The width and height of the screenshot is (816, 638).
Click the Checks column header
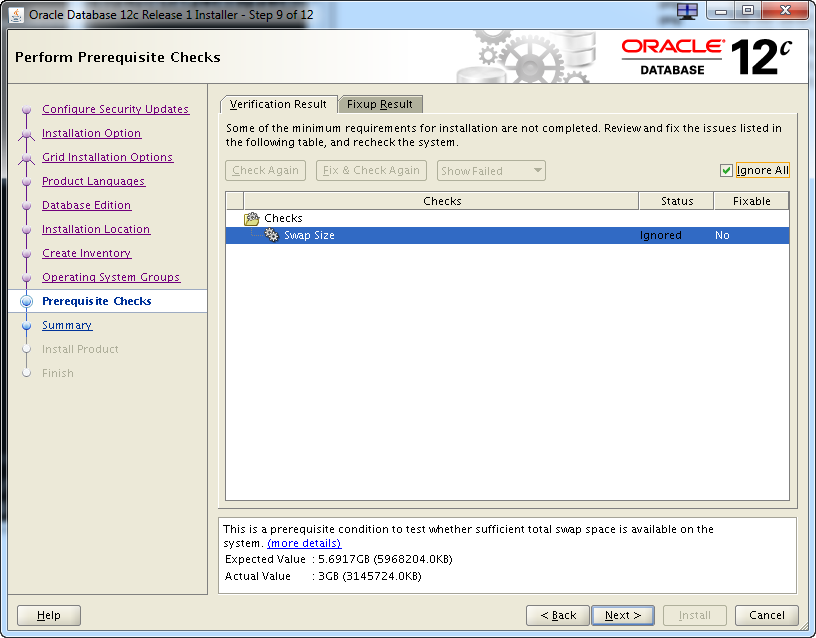[x=441, y=201]
